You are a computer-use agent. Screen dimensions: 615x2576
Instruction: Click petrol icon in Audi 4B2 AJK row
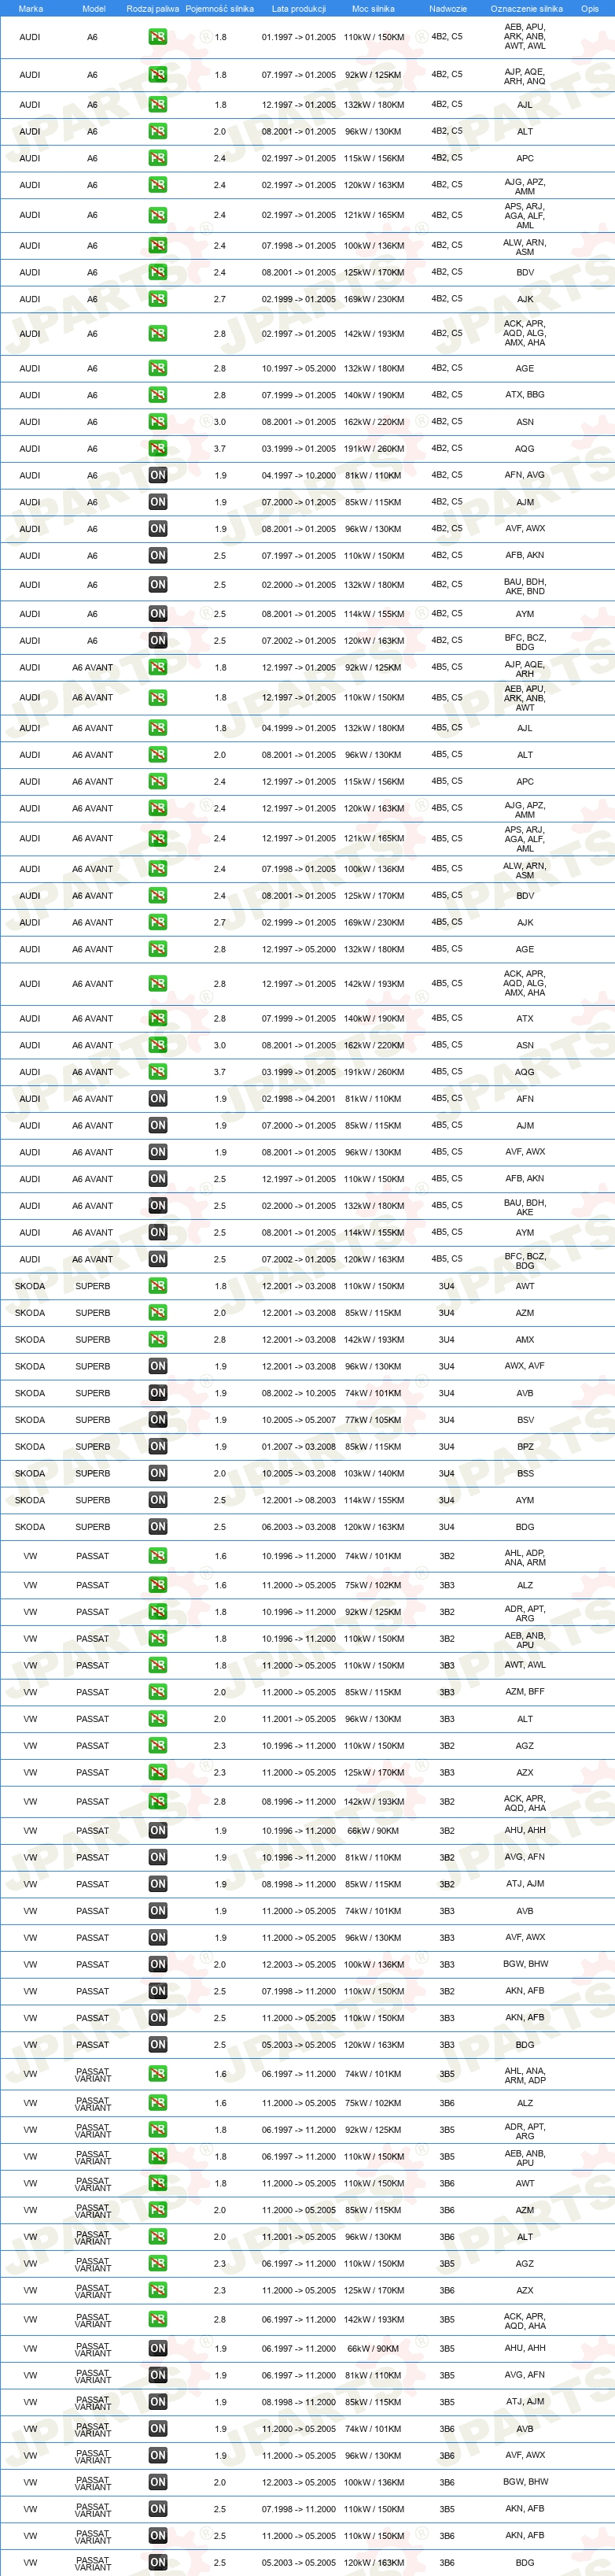[158, 299]
